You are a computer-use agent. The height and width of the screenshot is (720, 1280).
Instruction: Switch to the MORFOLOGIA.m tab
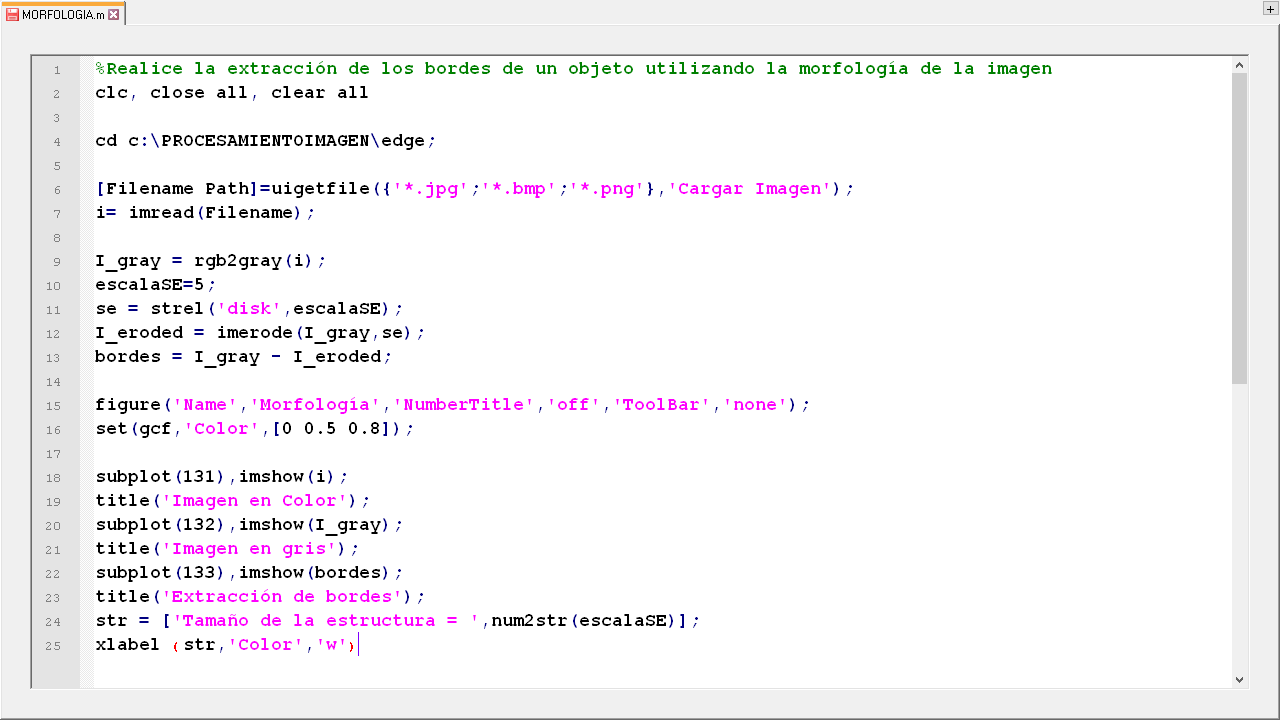click(62, 14)
